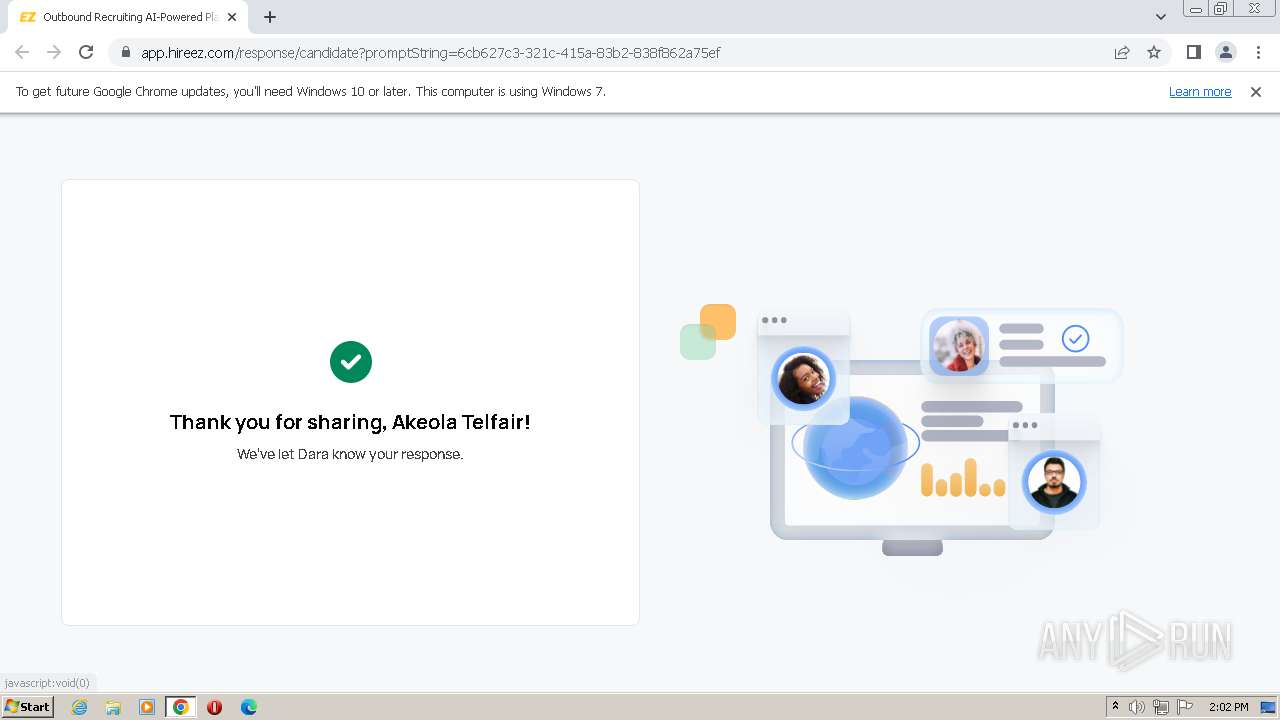Close the Outbound Recruiting tab

232,17
